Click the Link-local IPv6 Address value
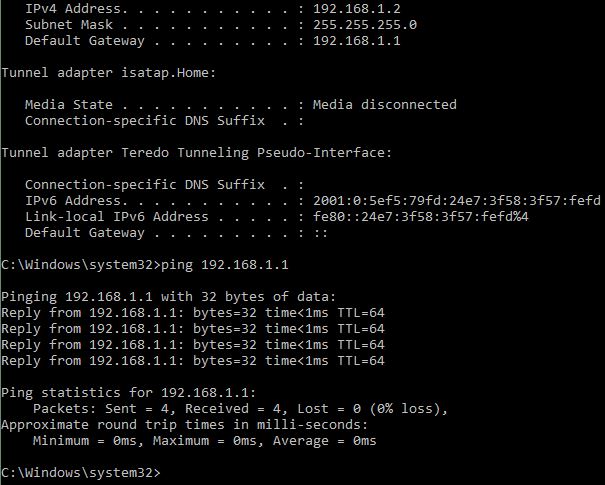The width and height of the screenshot is (605, 485). (420, 217)
